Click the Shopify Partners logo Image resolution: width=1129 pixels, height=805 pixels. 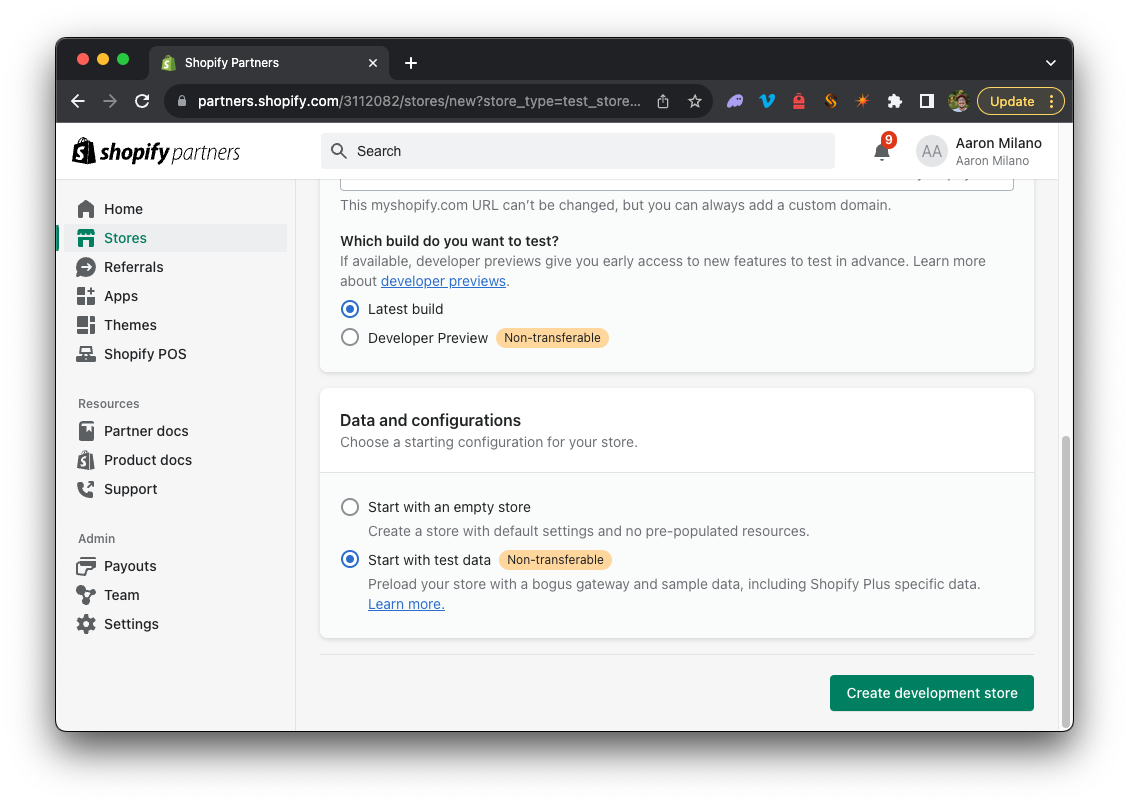(156, 151)
